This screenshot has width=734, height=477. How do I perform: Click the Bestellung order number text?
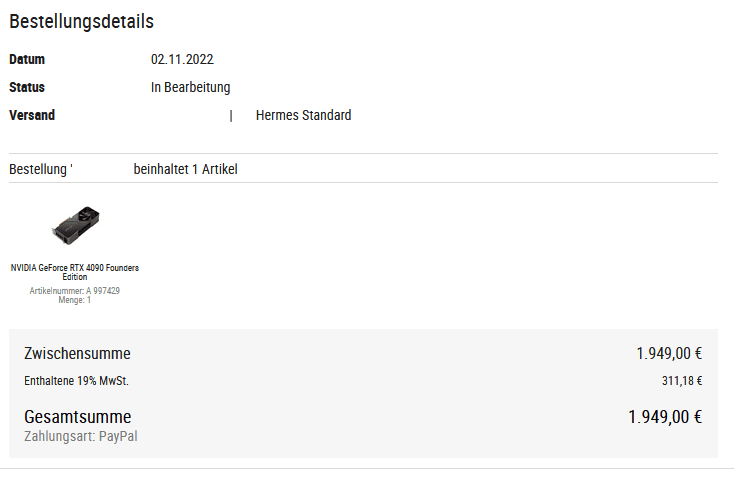(41, 169)
